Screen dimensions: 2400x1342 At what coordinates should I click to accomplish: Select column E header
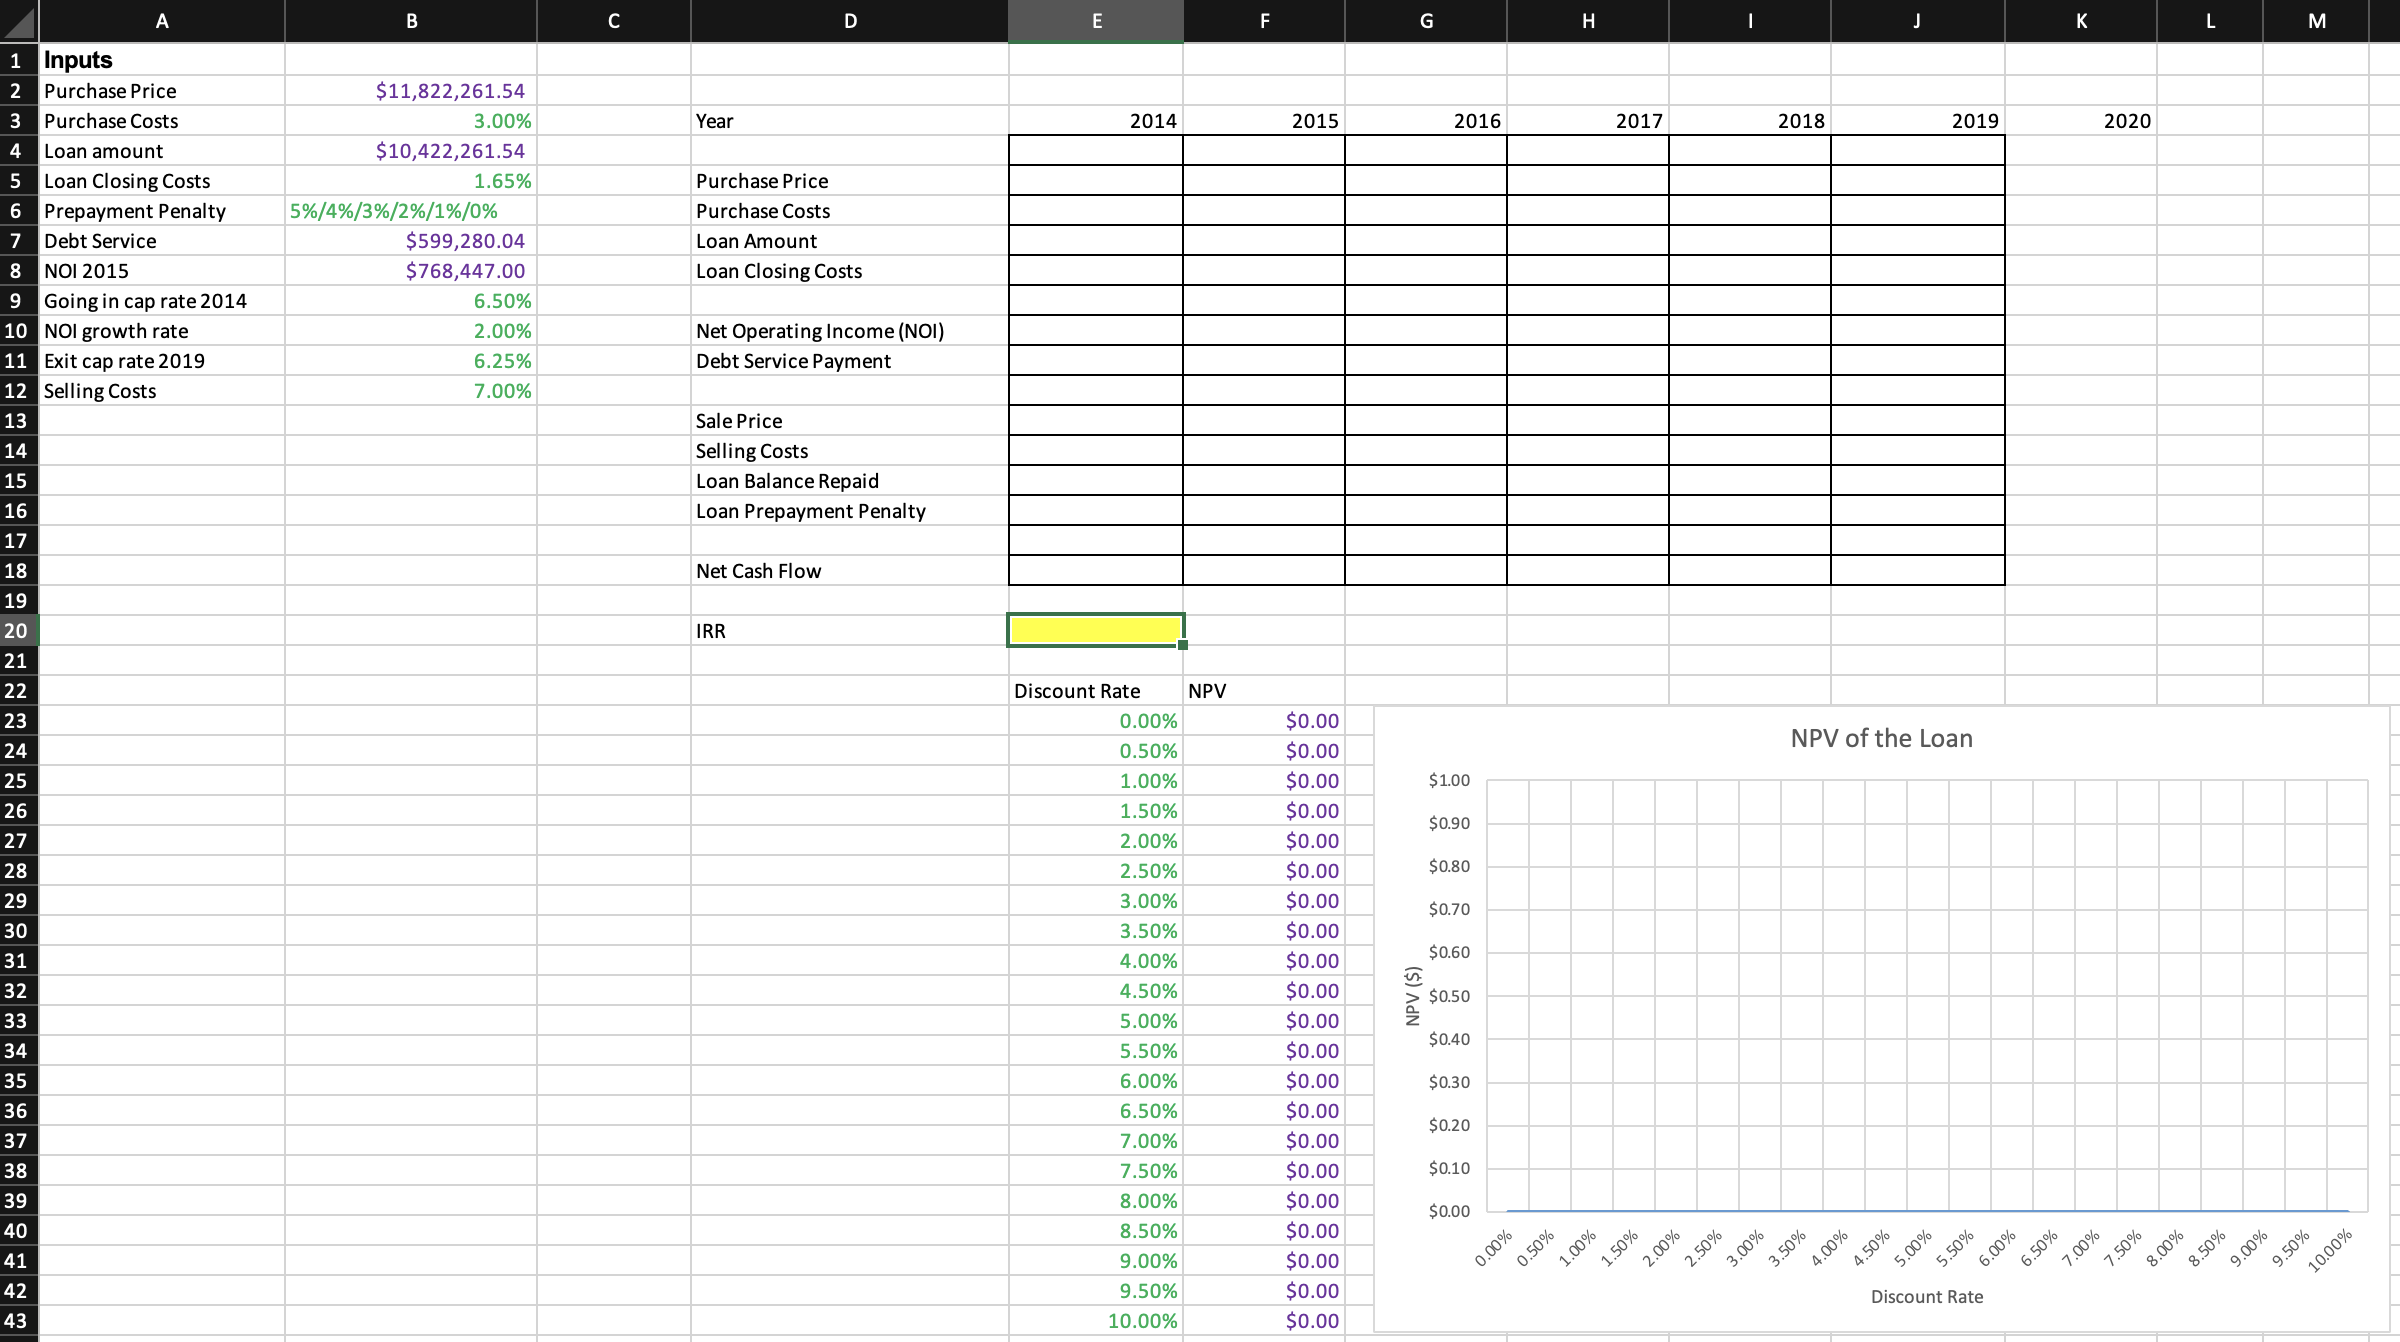(x=1096, y=20)
